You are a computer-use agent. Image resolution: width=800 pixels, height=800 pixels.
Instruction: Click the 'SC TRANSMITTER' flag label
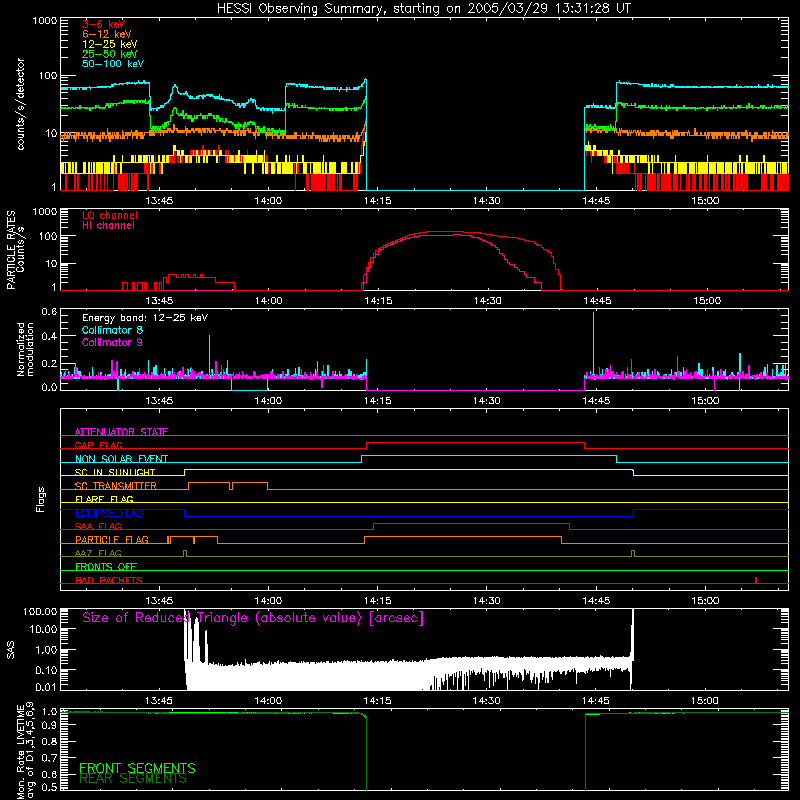coord(116,486)
